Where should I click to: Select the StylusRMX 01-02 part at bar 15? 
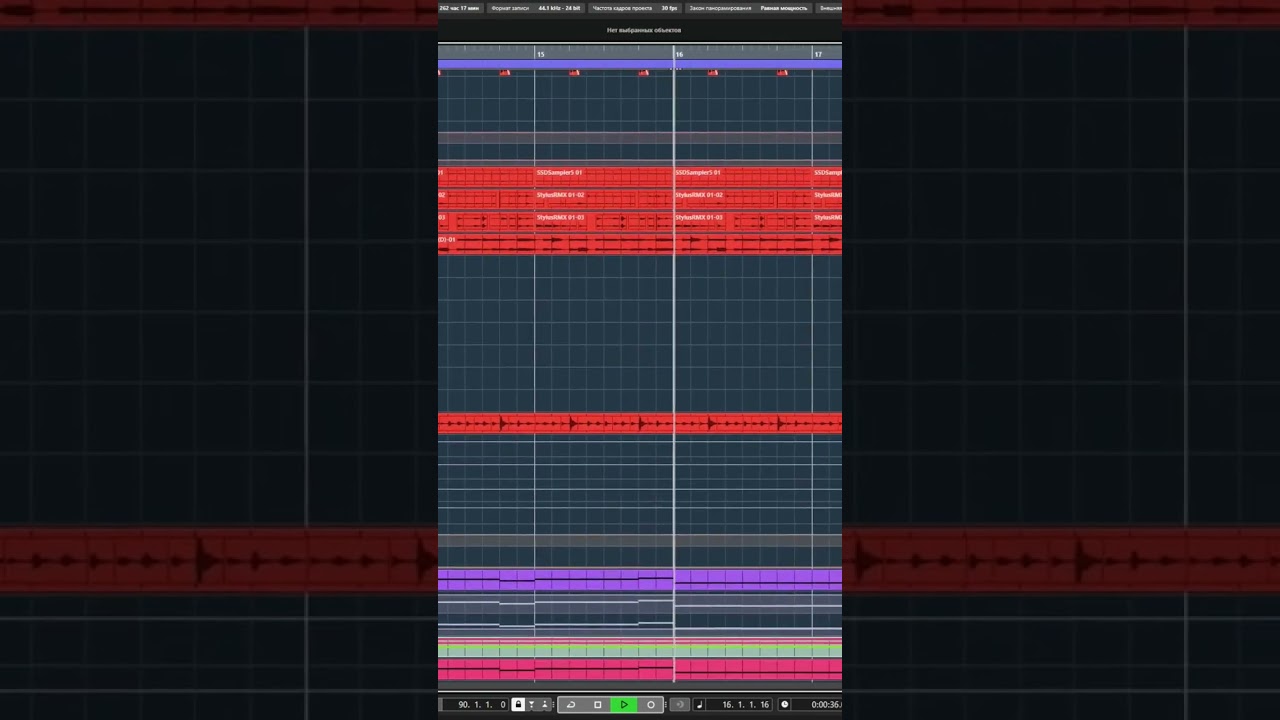pyautogui.click(x=604, y=198)
